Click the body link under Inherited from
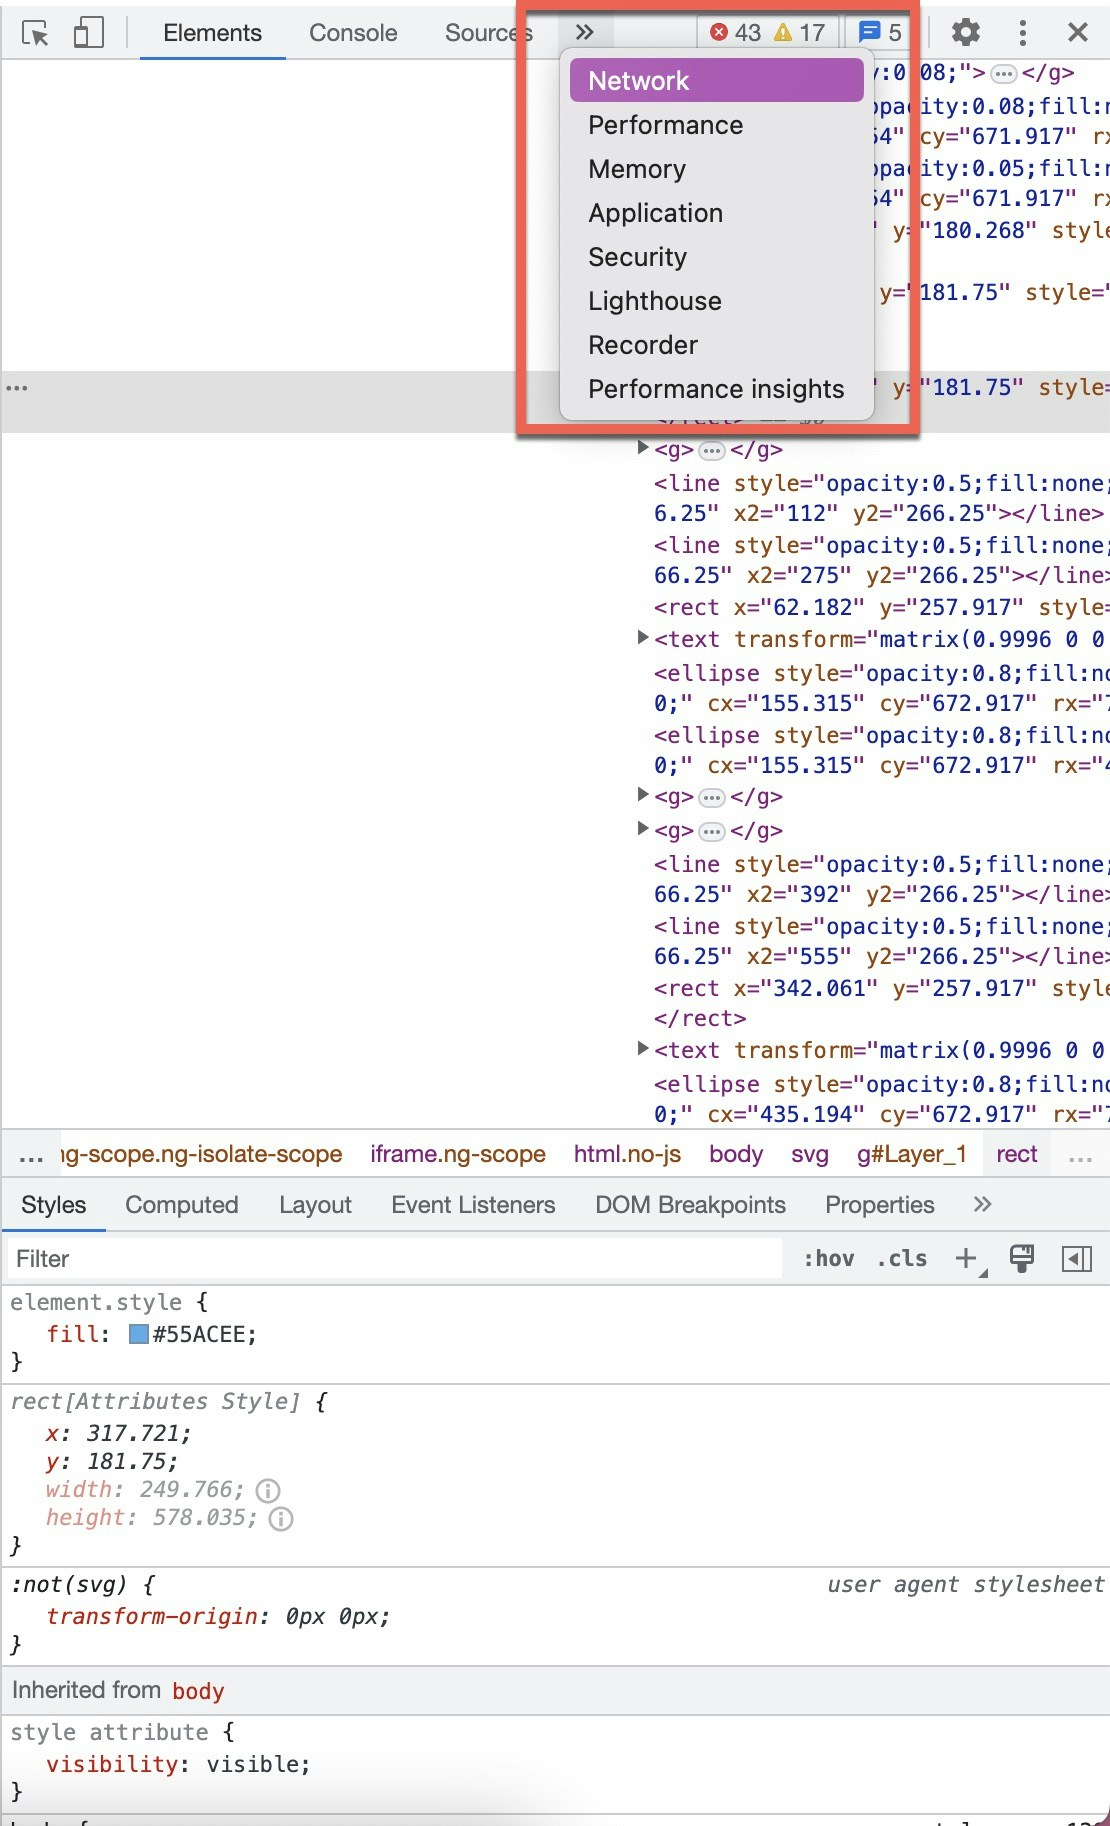1110x1826 pixels. (198, 1691)
